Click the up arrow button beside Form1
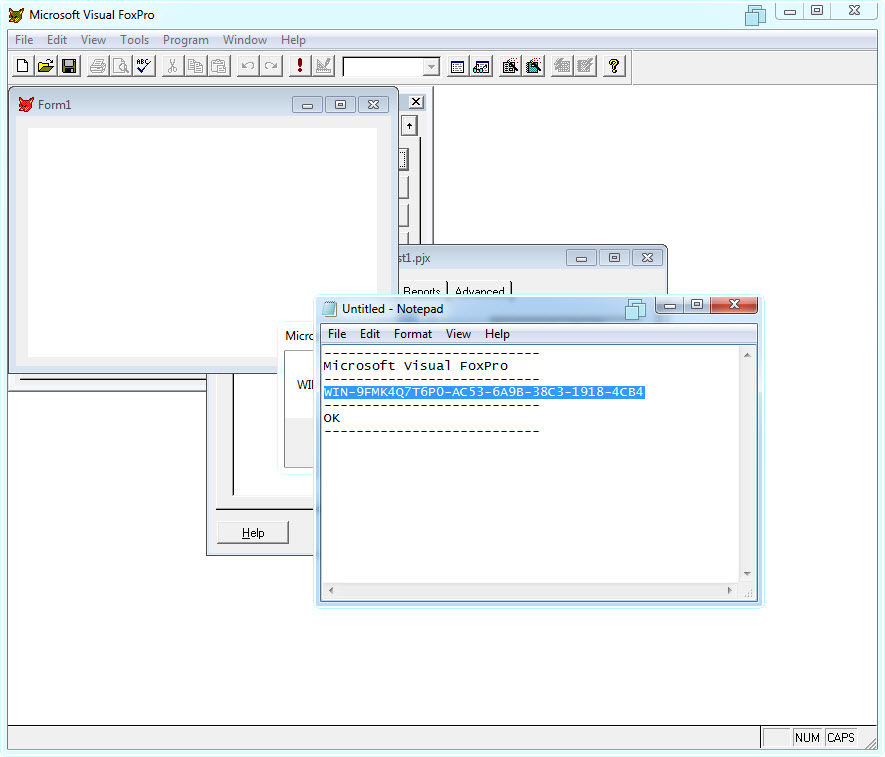Viewport: 885px width, 757px height. (x=409, y=126)
